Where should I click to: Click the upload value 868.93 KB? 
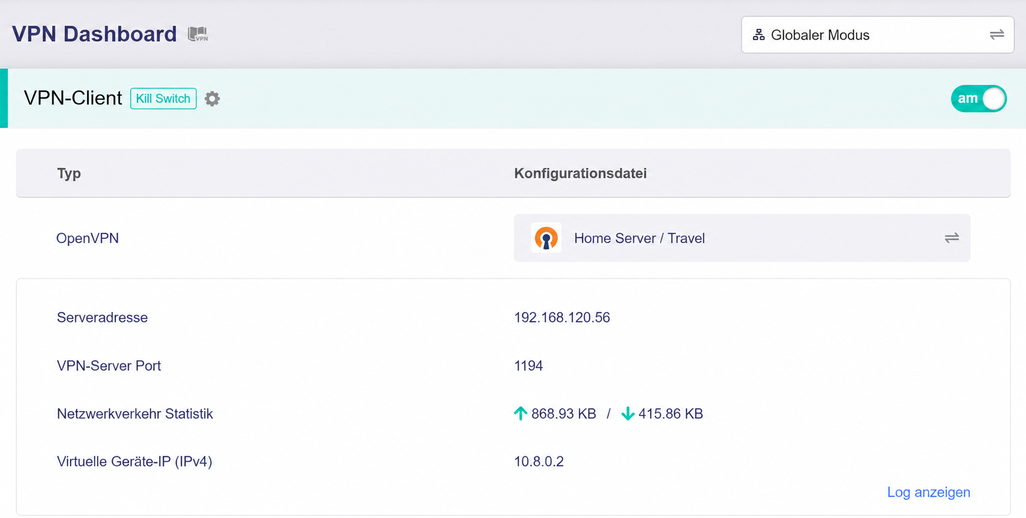[563, 413]
